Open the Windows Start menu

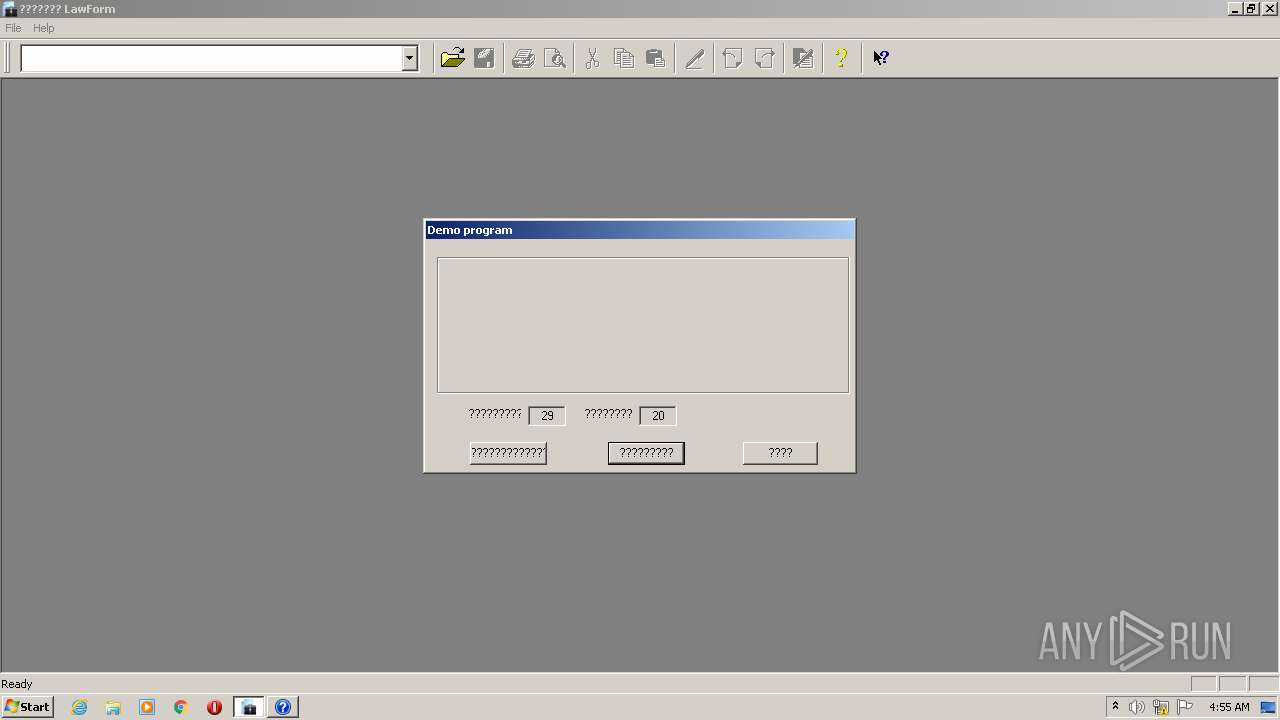27,707
